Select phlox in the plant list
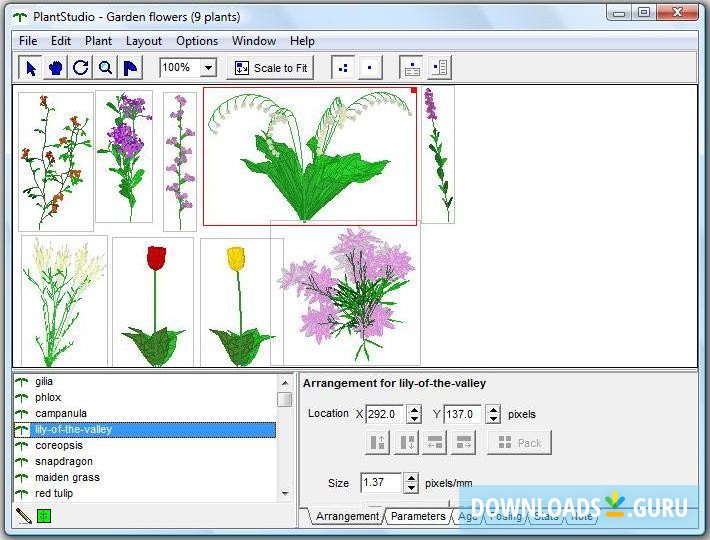710x540 pixels. [x=145, y=397]
